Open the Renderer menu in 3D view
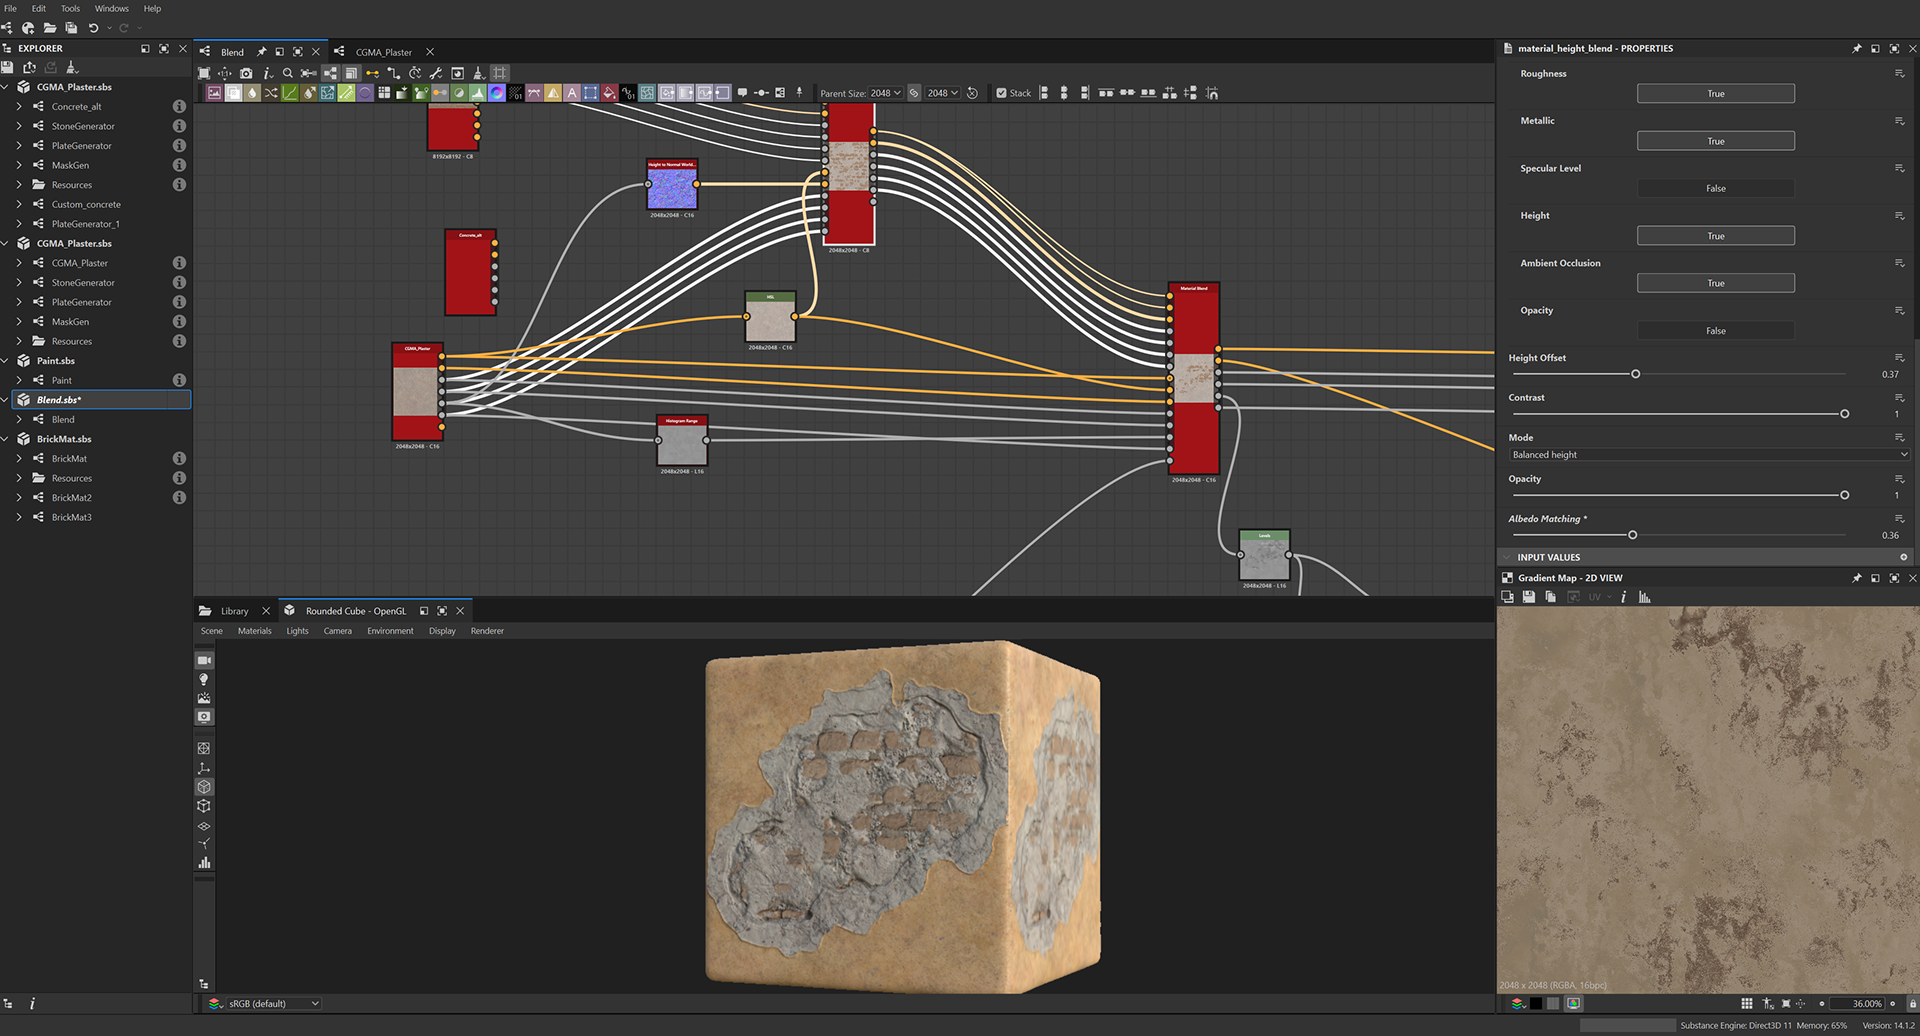Viewport: 1920px width, 1036px height. [x=487, y=631]
